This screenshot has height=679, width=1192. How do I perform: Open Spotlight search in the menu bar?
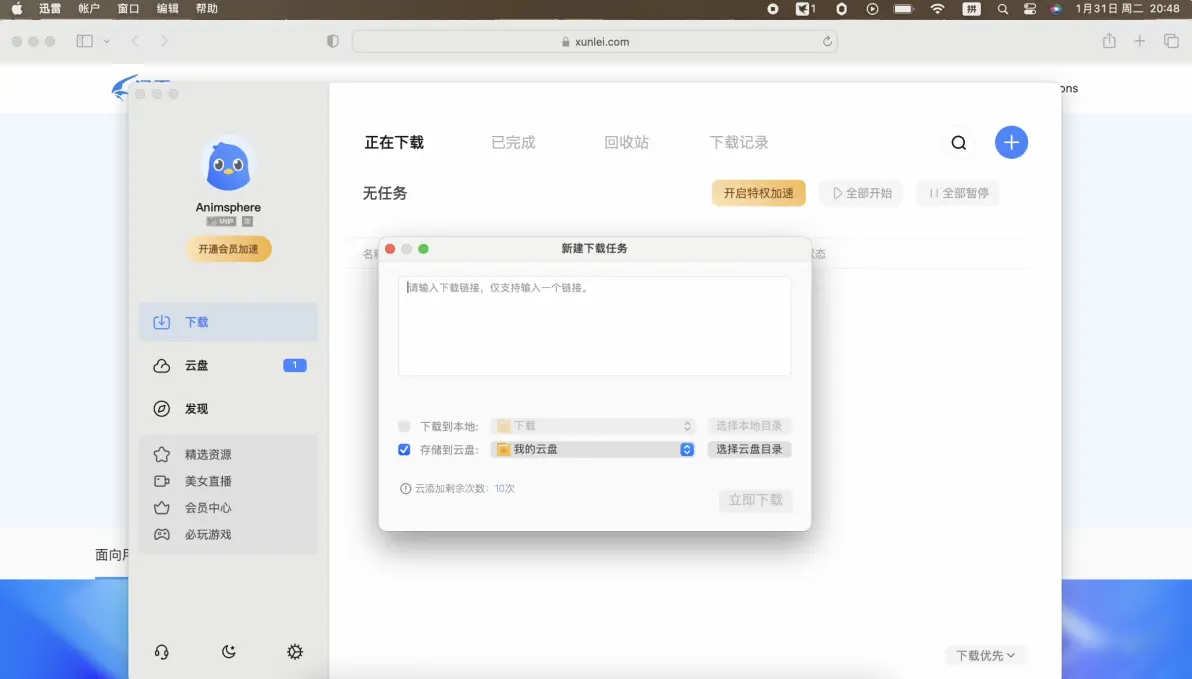(x=1003, y=9)
